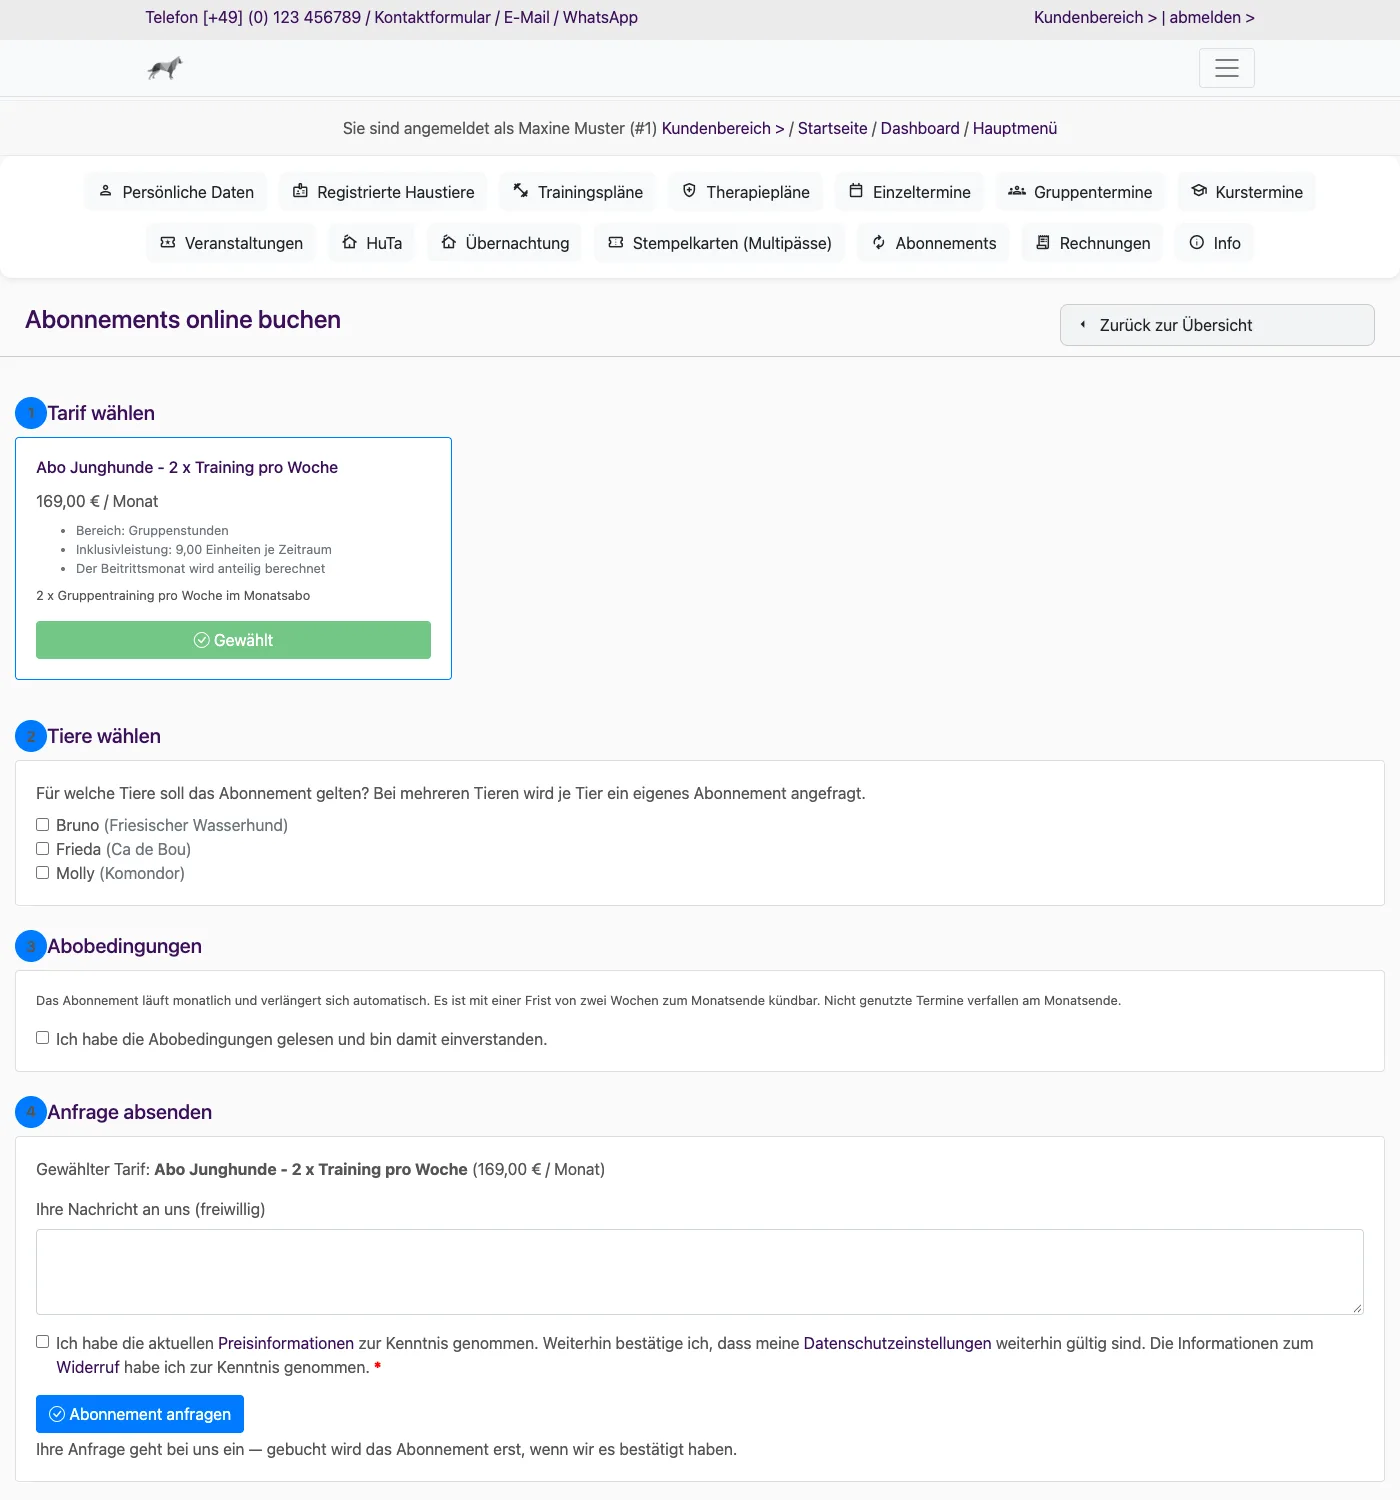This screenshot has width=1400, height=1500.
Task: Open Stempelkarten (Multipässe) page
Action: [x=720, y=243]
